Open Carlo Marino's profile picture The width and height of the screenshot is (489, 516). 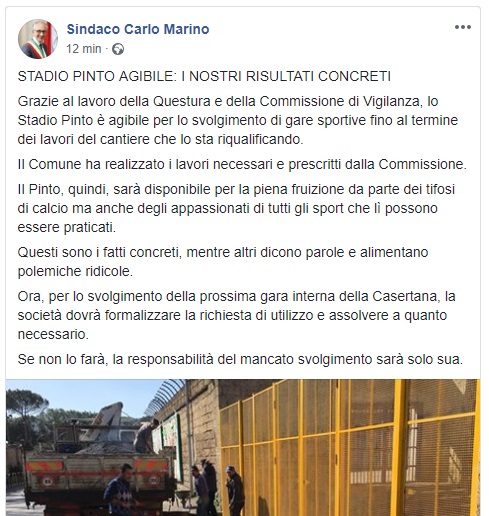[x=38, y=39]
